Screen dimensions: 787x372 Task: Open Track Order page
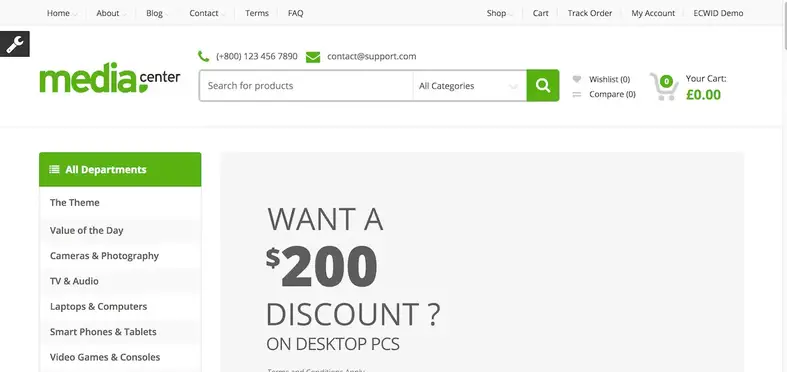pos(590,13)
